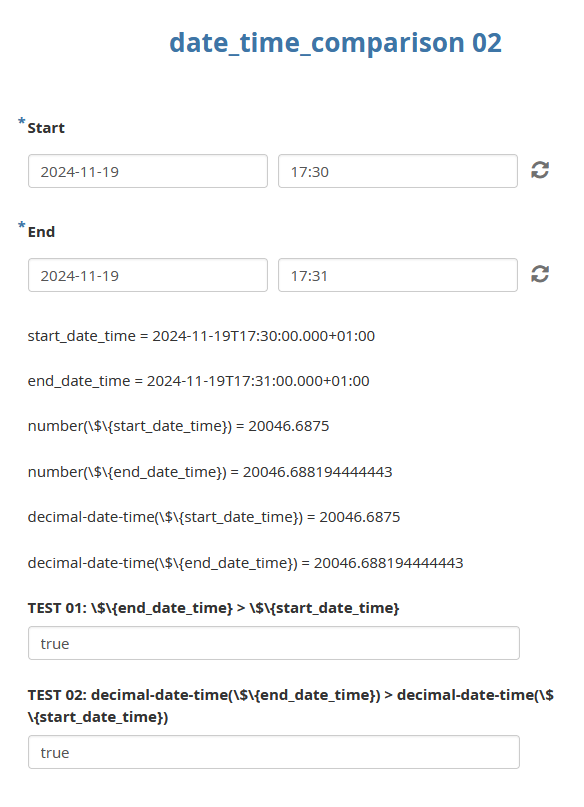Click the End date field 2024-11-19

tap(148, 275)
